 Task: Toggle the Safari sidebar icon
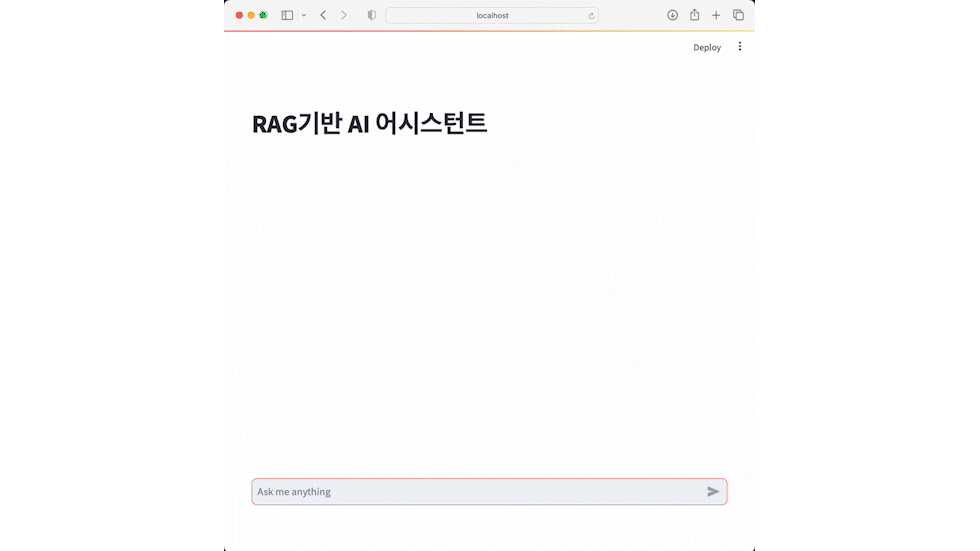click(x=287, y=15)
